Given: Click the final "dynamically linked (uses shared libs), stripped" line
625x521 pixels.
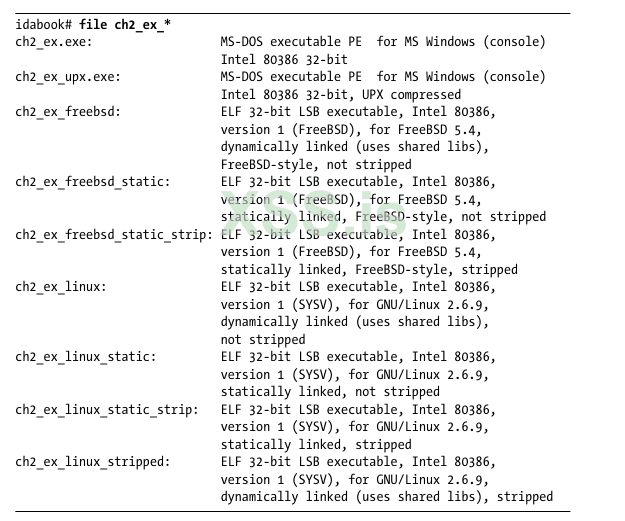Looking at the screenshot, I should [386, 497].
